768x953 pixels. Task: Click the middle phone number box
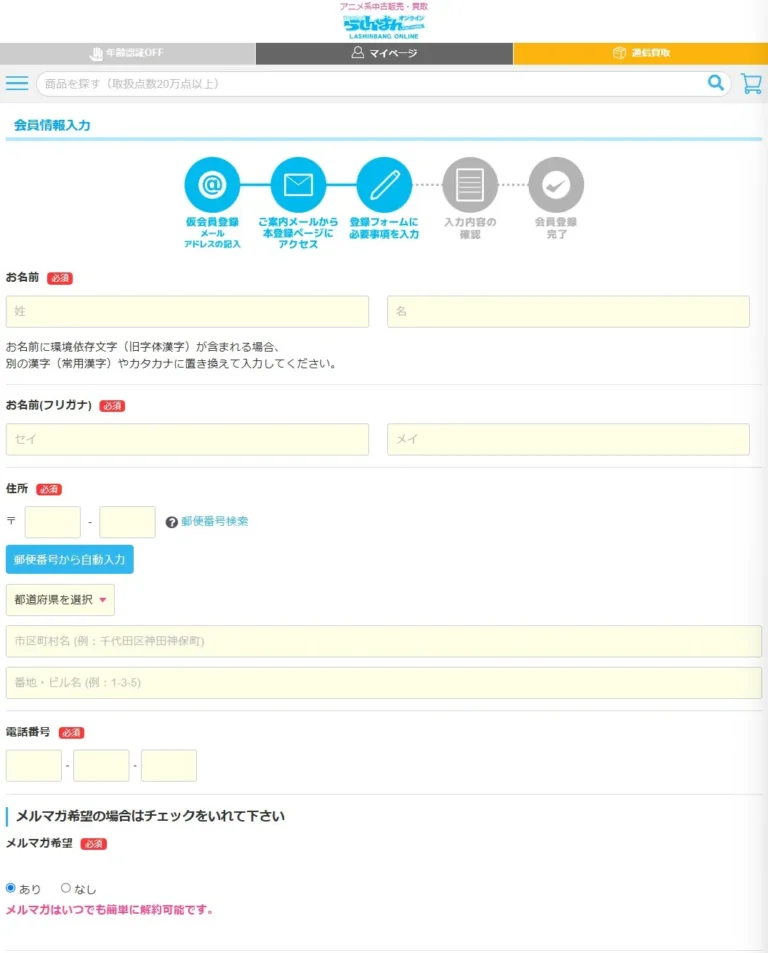click(101, 766)
